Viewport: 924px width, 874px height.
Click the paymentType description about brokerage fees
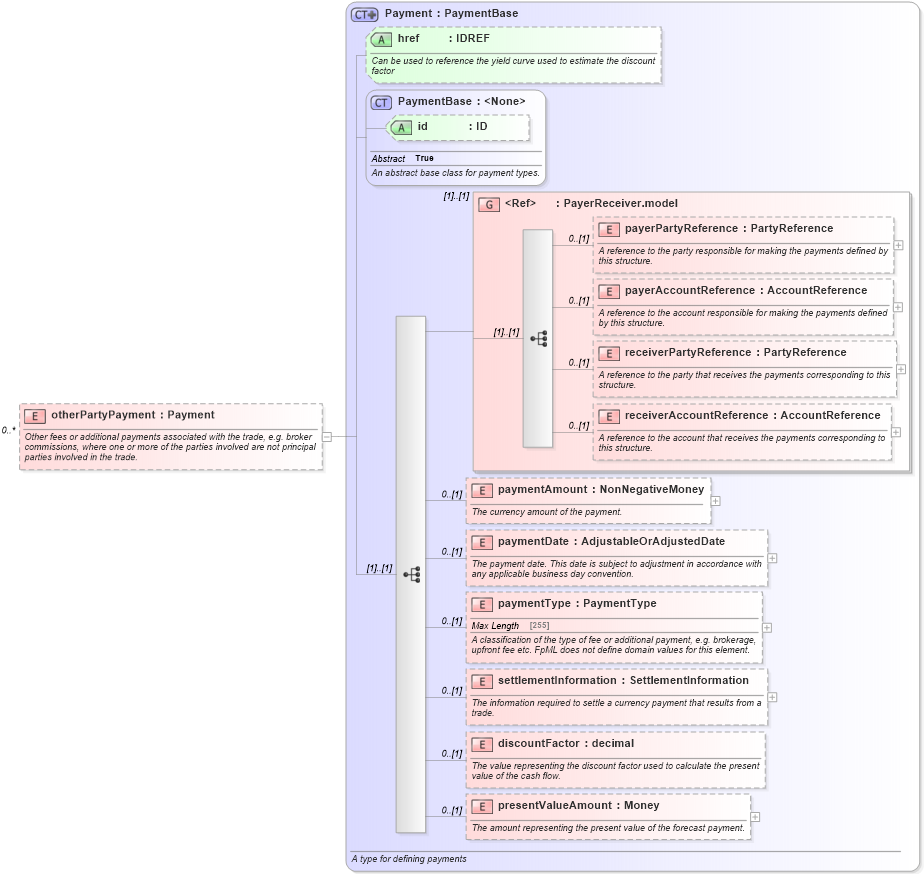pos(613,645)
